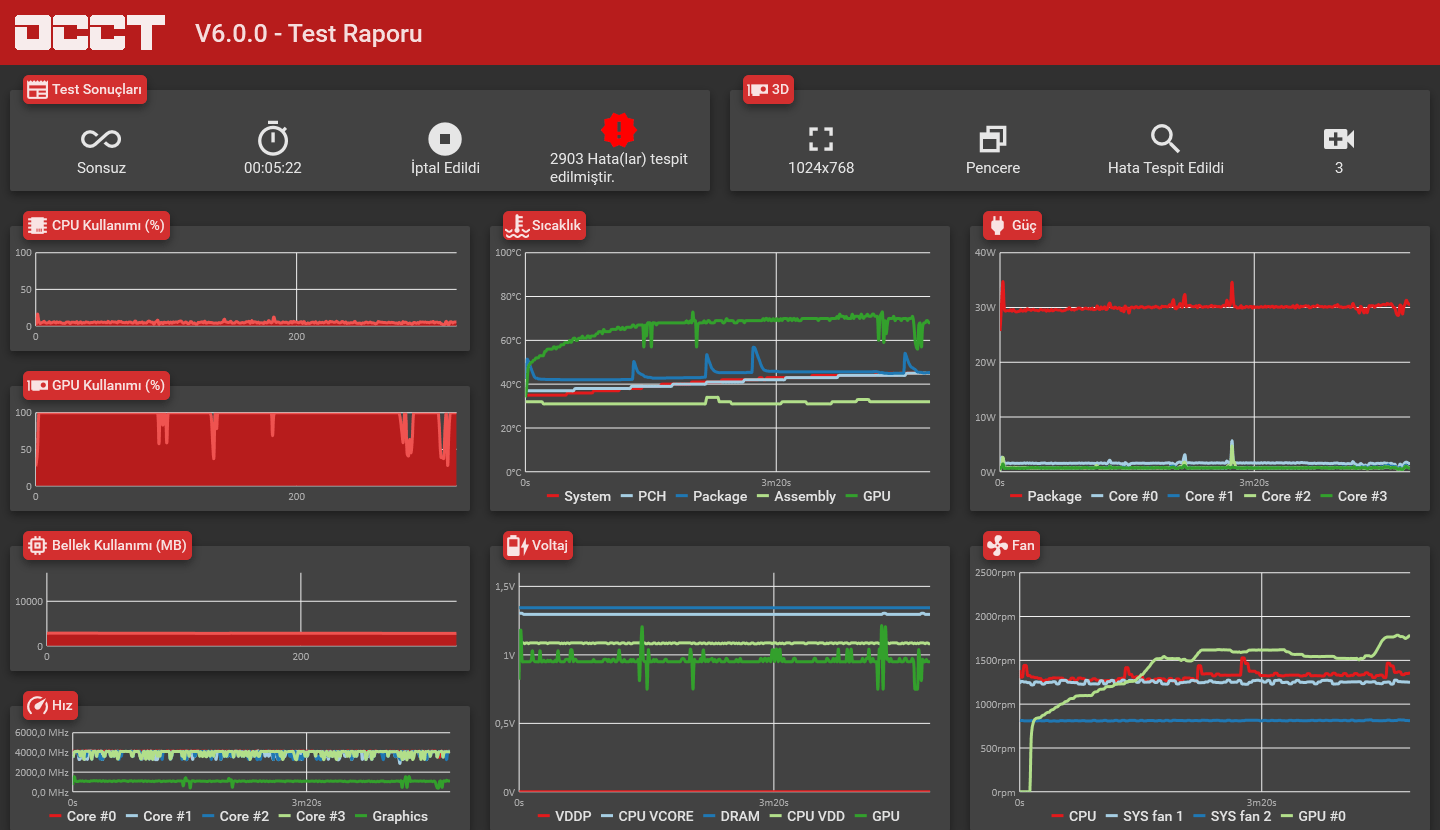Toggle Graphics series in Hız legend
This screenshot has width=1440, height=830.
(x=391, y=816)
